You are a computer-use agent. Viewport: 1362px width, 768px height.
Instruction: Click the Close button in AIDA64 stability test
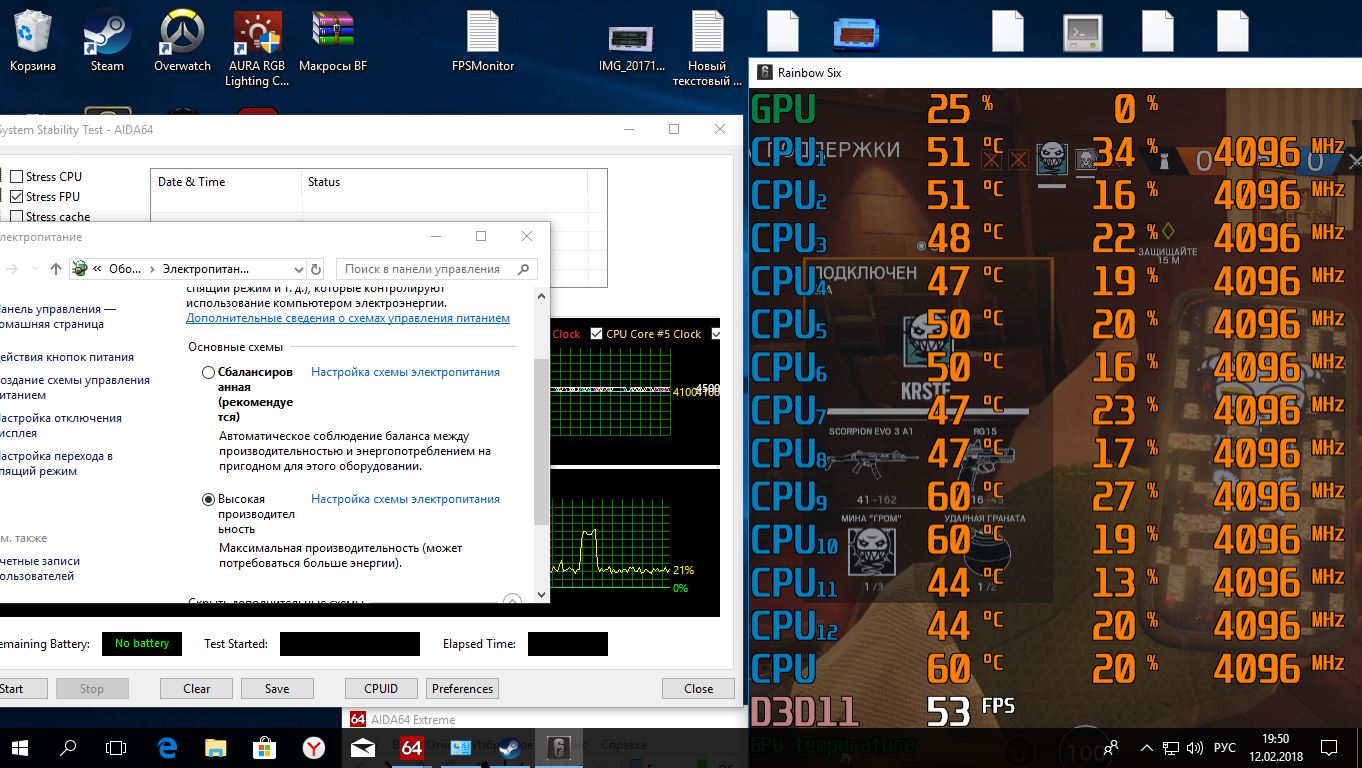pyautogui.click(x=698, y=688)
